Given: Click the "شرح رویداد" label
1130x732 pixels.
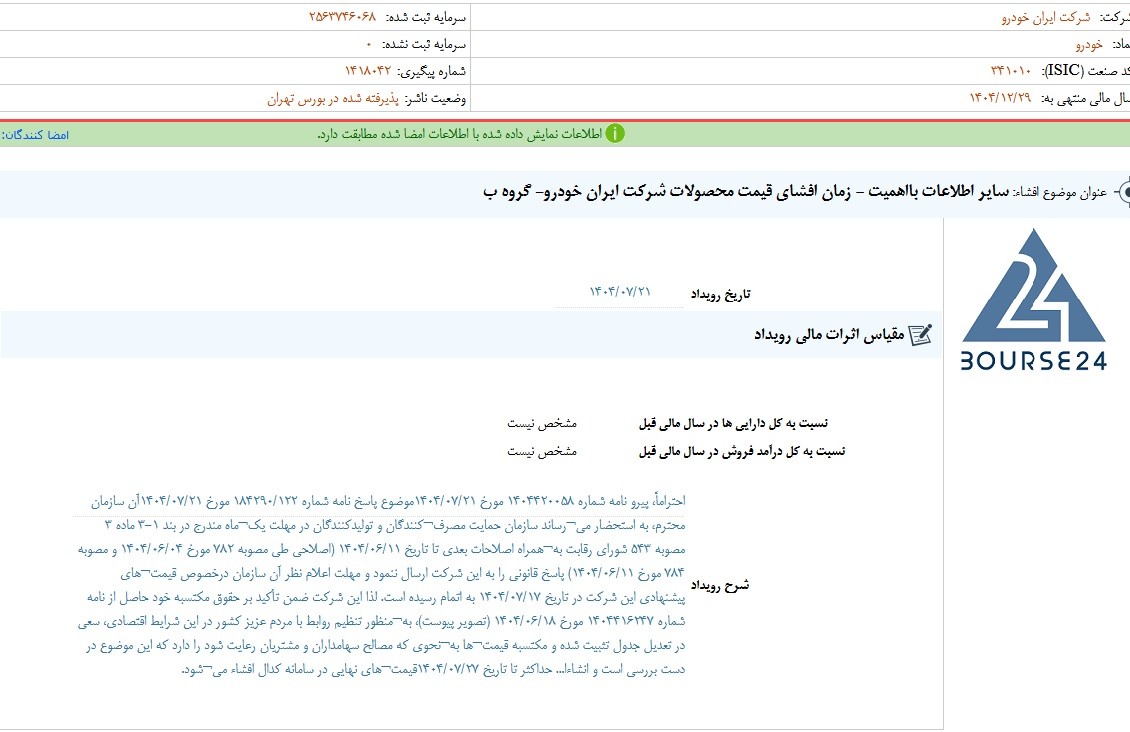Looking at the screenshot, I should tap(720, 585).
